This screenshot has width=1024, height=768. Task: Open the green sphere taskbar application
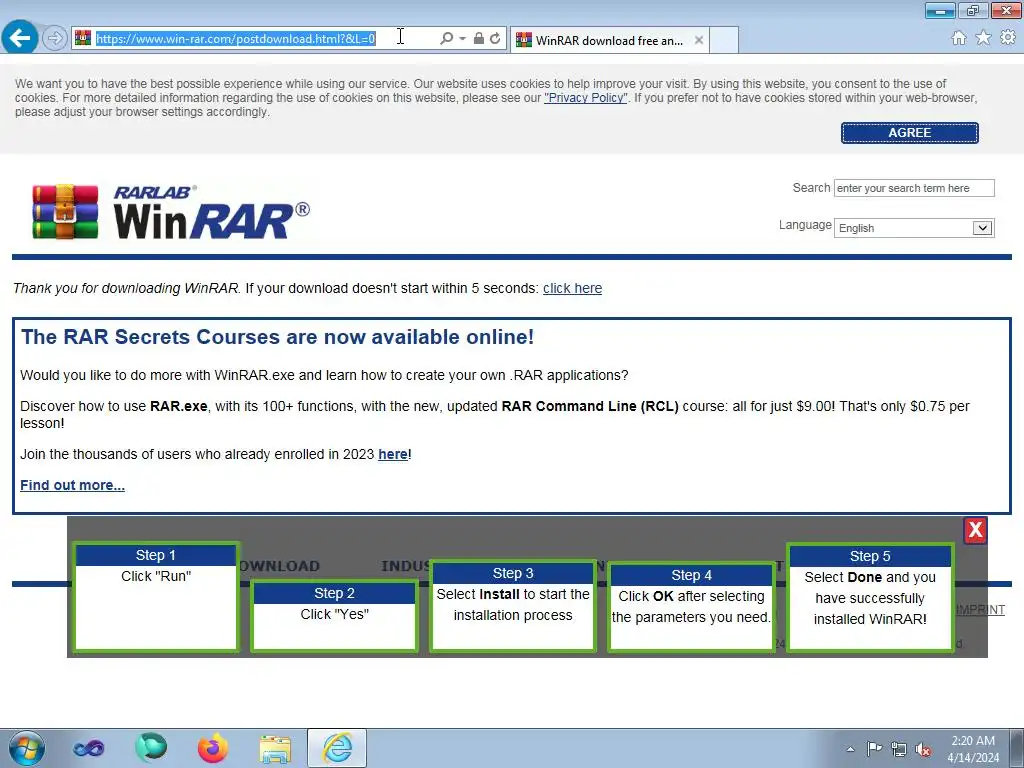pyautogui.click(x=151, y=748)
